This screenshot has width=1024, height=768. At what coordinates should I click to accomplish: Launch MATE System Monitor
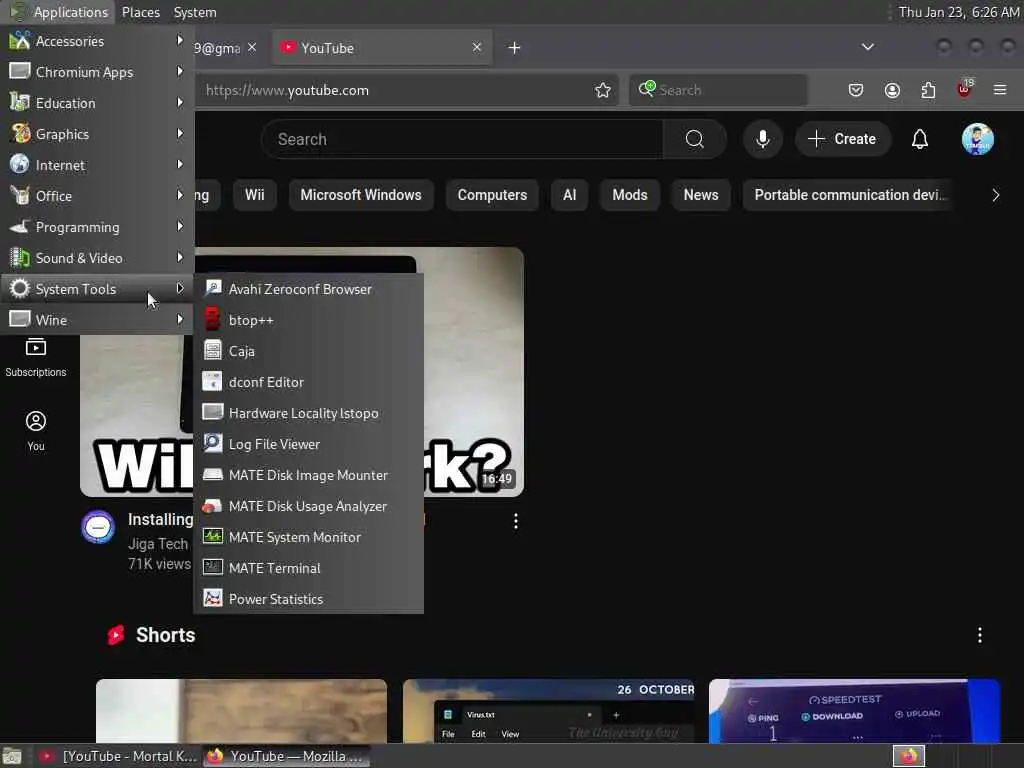309,537
